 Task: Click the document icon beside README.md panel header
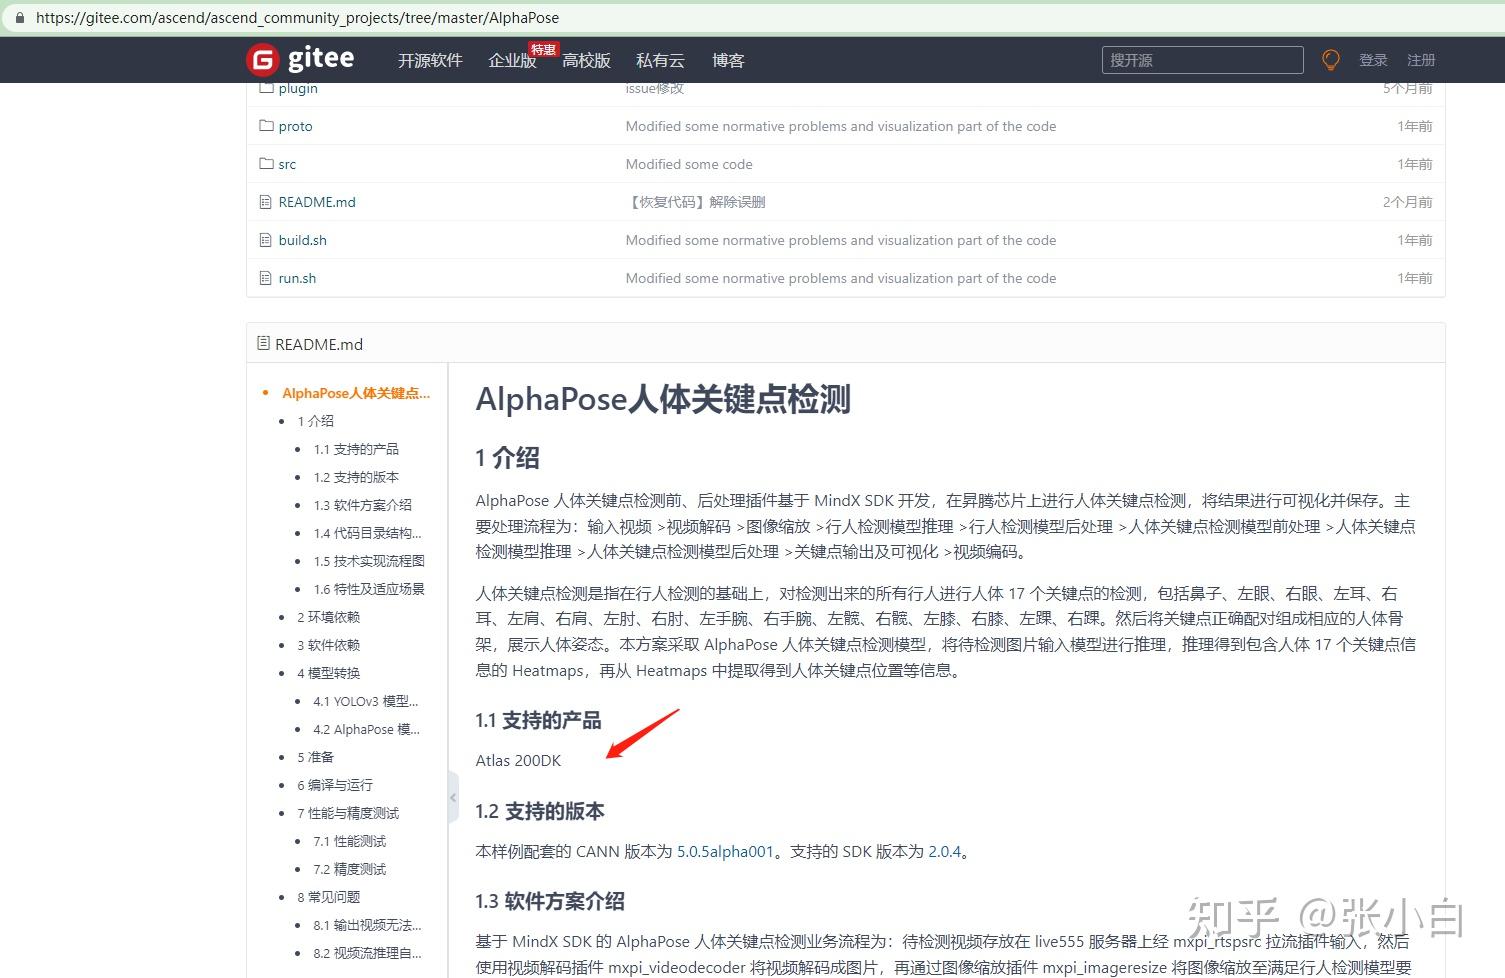pos(262,343)
